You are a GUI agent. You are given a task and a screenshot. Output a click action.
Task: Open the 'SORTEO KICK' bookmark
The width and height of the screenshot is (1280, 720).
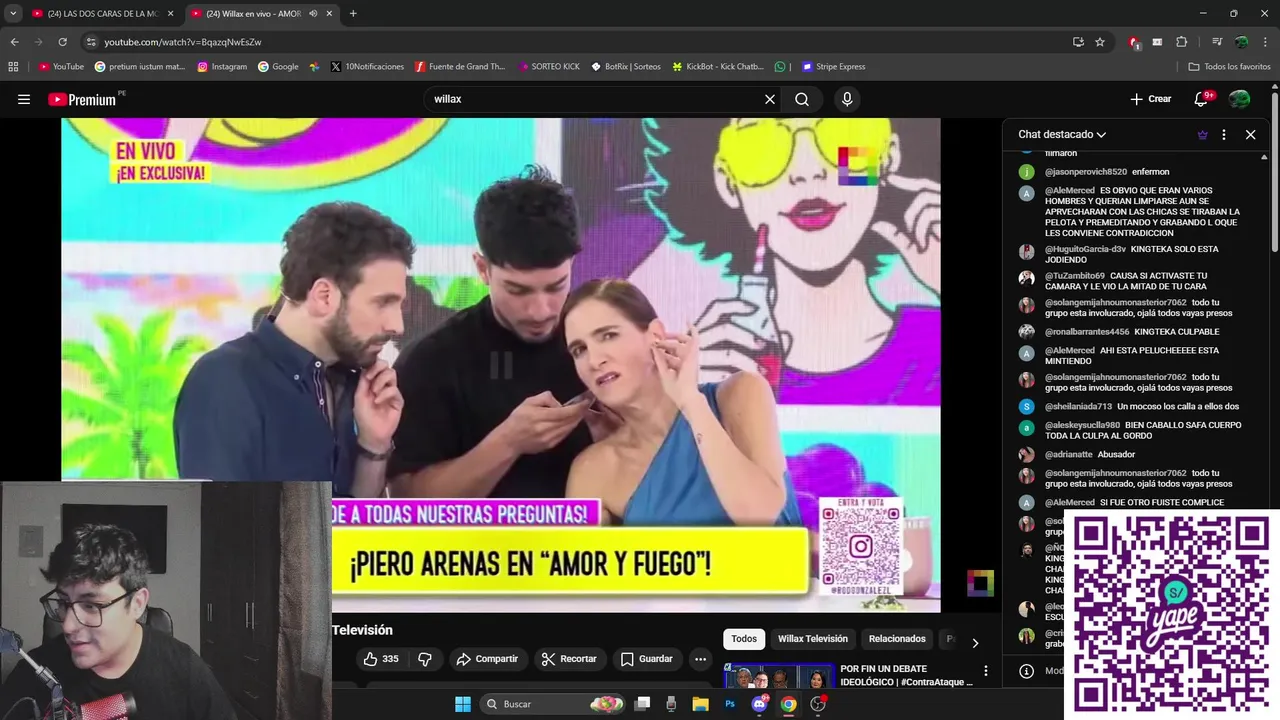click(549, 67)
